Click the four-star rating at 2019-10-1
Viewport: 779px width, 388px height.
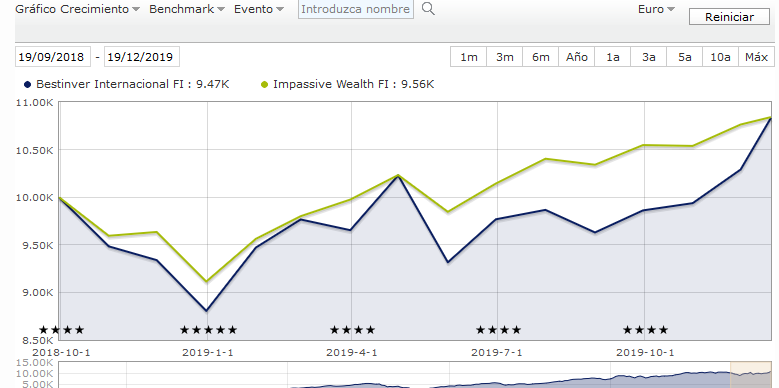pyautogui.click(x=645, y=330)
